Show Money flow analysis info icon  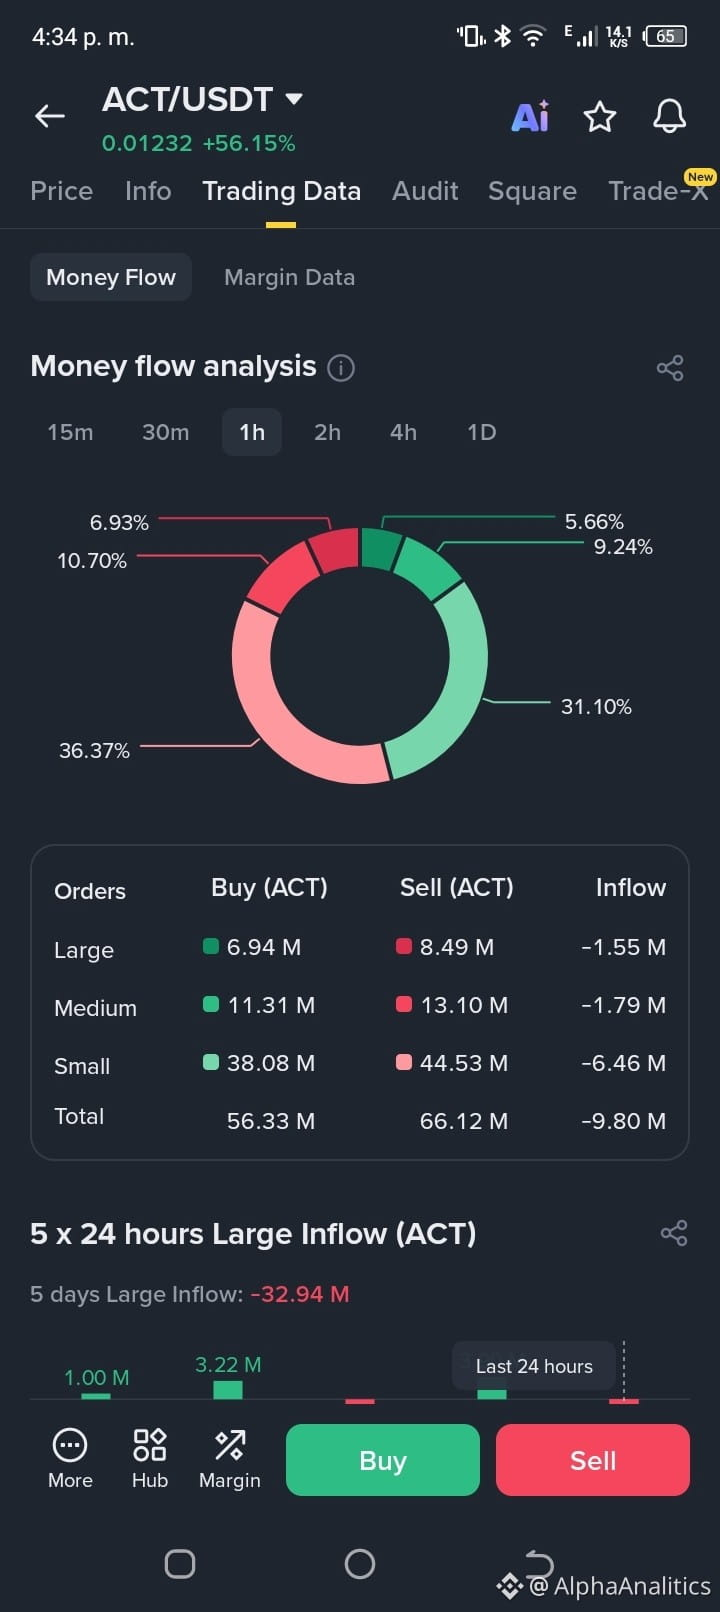341,368
